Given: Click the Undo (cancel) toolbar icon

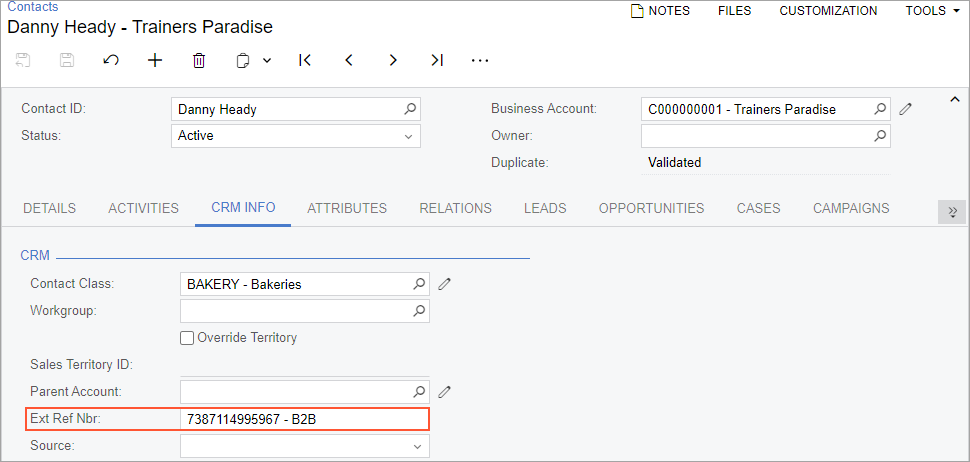Looking at the screenshot, I should coord(111,60).
